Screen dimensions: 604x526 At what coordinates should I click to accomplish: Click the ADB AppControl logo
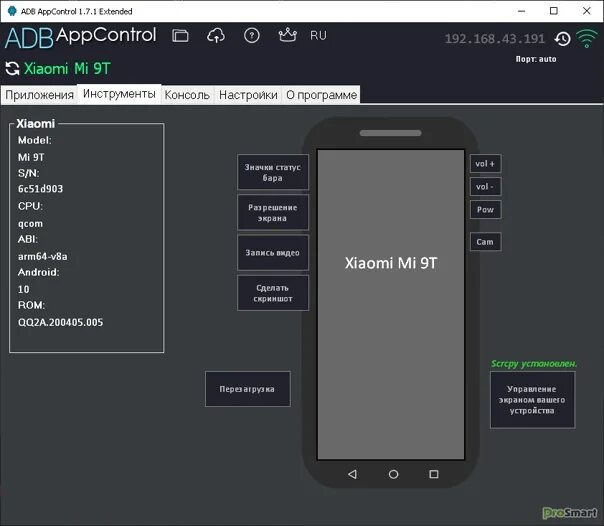pos(81,37)
